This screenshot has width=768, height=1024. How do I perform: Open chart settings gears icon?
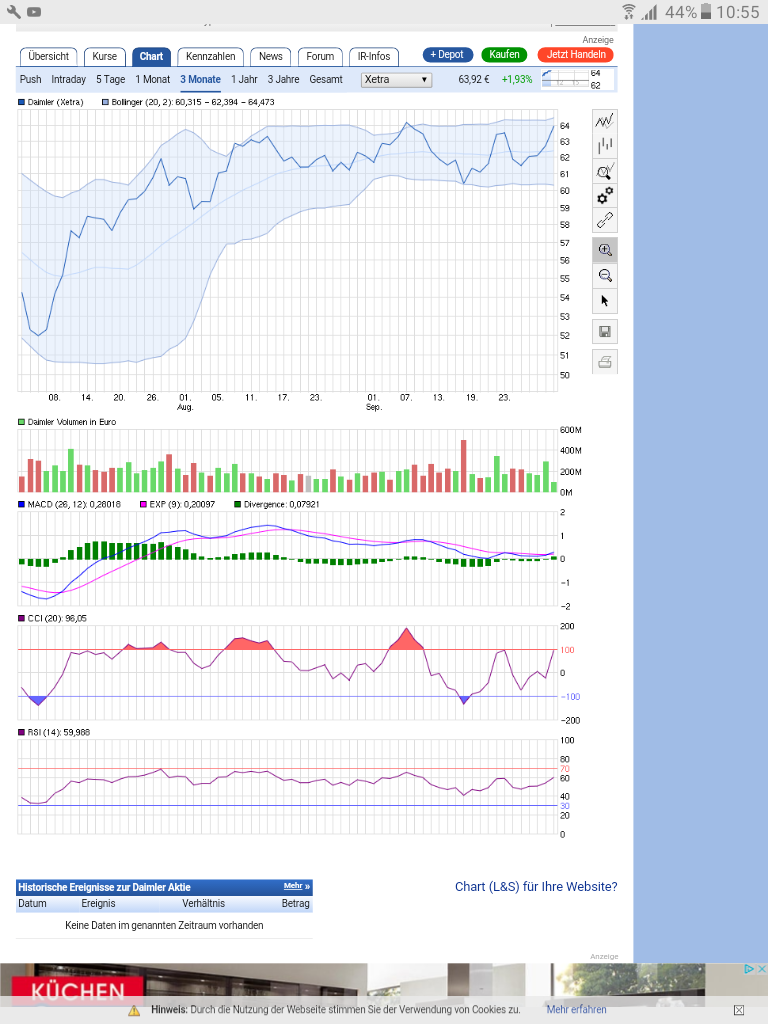tap(605, 195)
